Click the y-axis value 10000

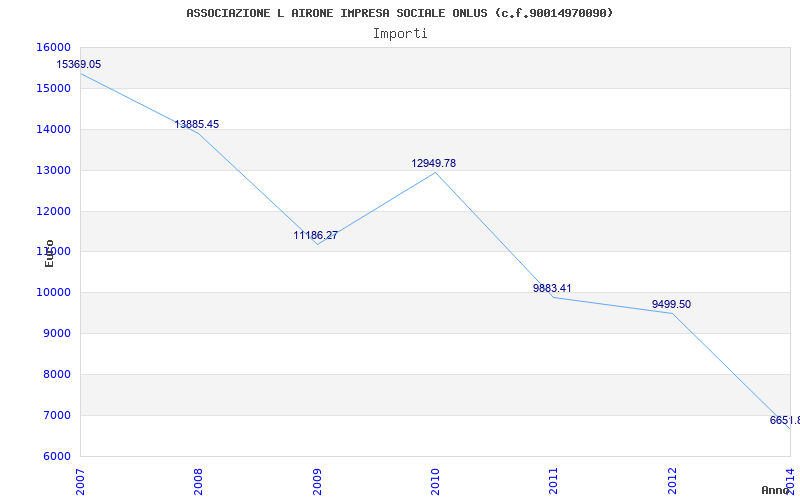(54, 293)
